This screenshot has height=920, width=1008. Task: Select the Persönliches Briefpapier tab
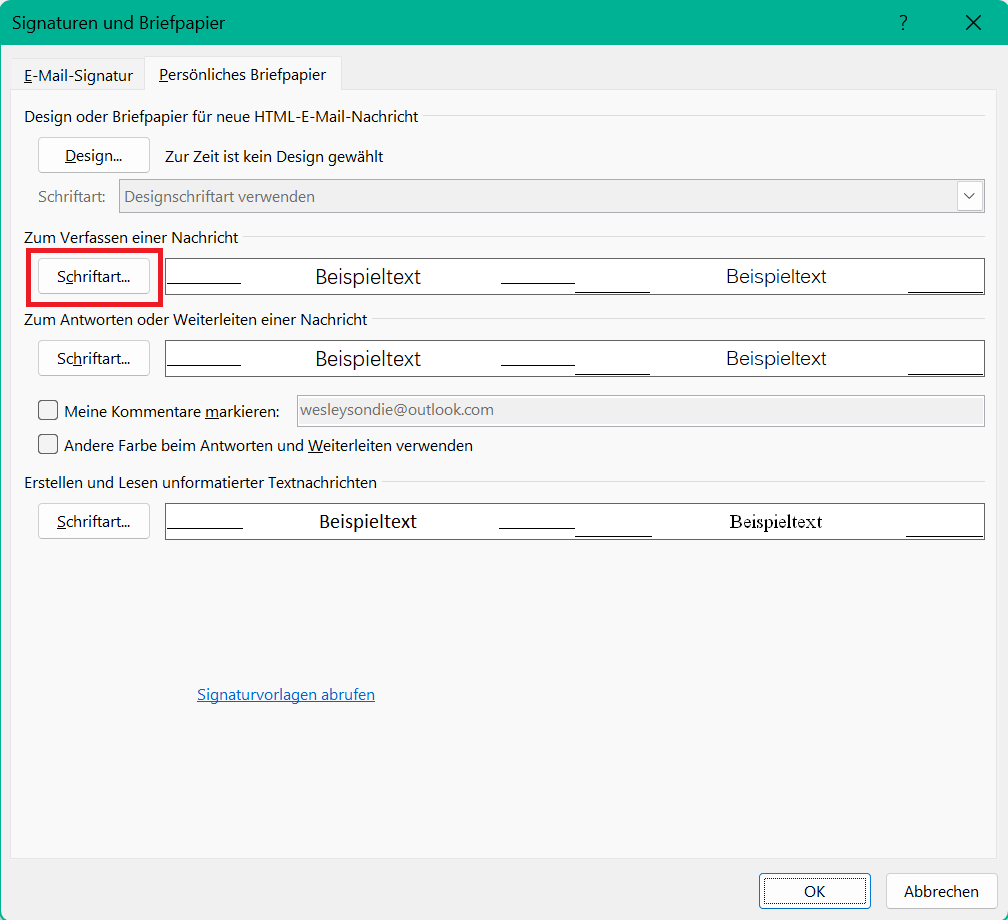[242, 75]
